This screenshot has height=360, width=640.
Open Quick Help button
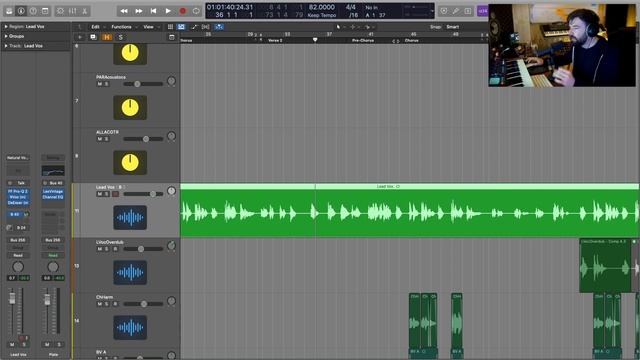[x=33, y=11]
